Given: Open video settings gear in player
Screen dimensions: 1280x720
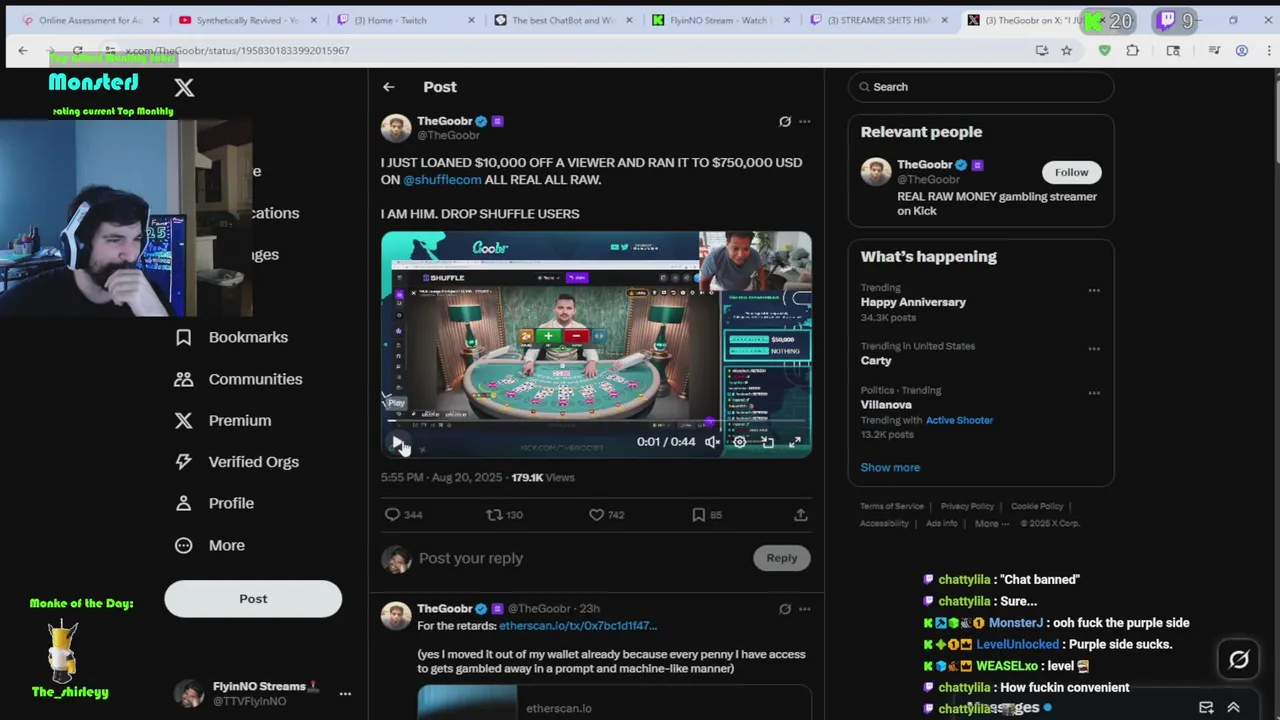Looking at the screenshot, I should (x=740, y=441).
